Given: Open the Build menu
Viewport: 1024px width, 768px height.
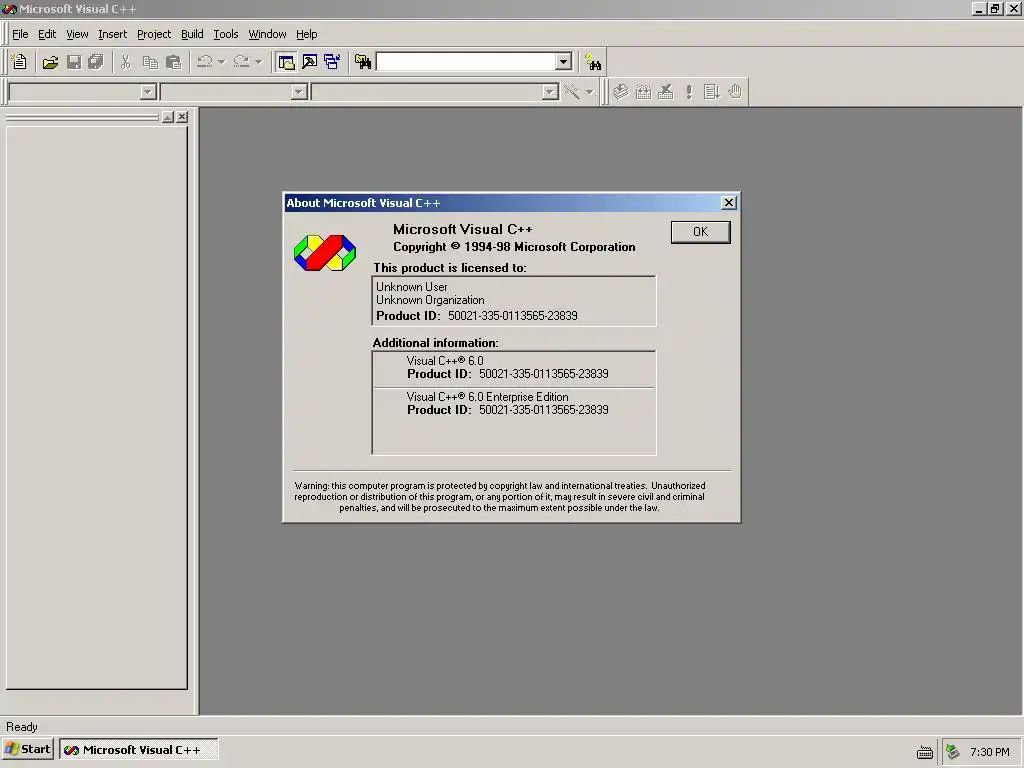Looking at the screenshot, I should pos(192,34).
